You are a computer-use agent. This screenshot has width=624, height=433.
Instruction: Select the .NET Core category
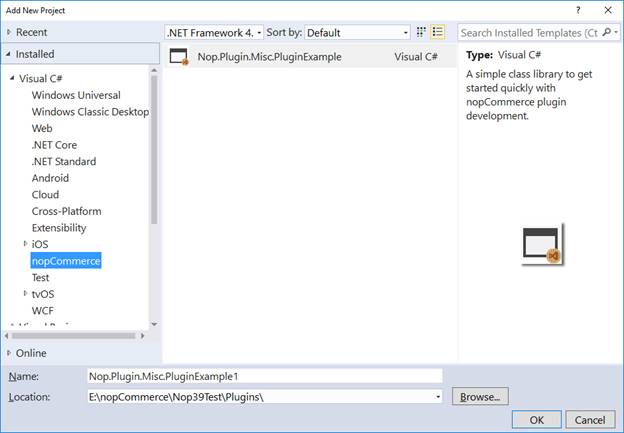[54, 145]
